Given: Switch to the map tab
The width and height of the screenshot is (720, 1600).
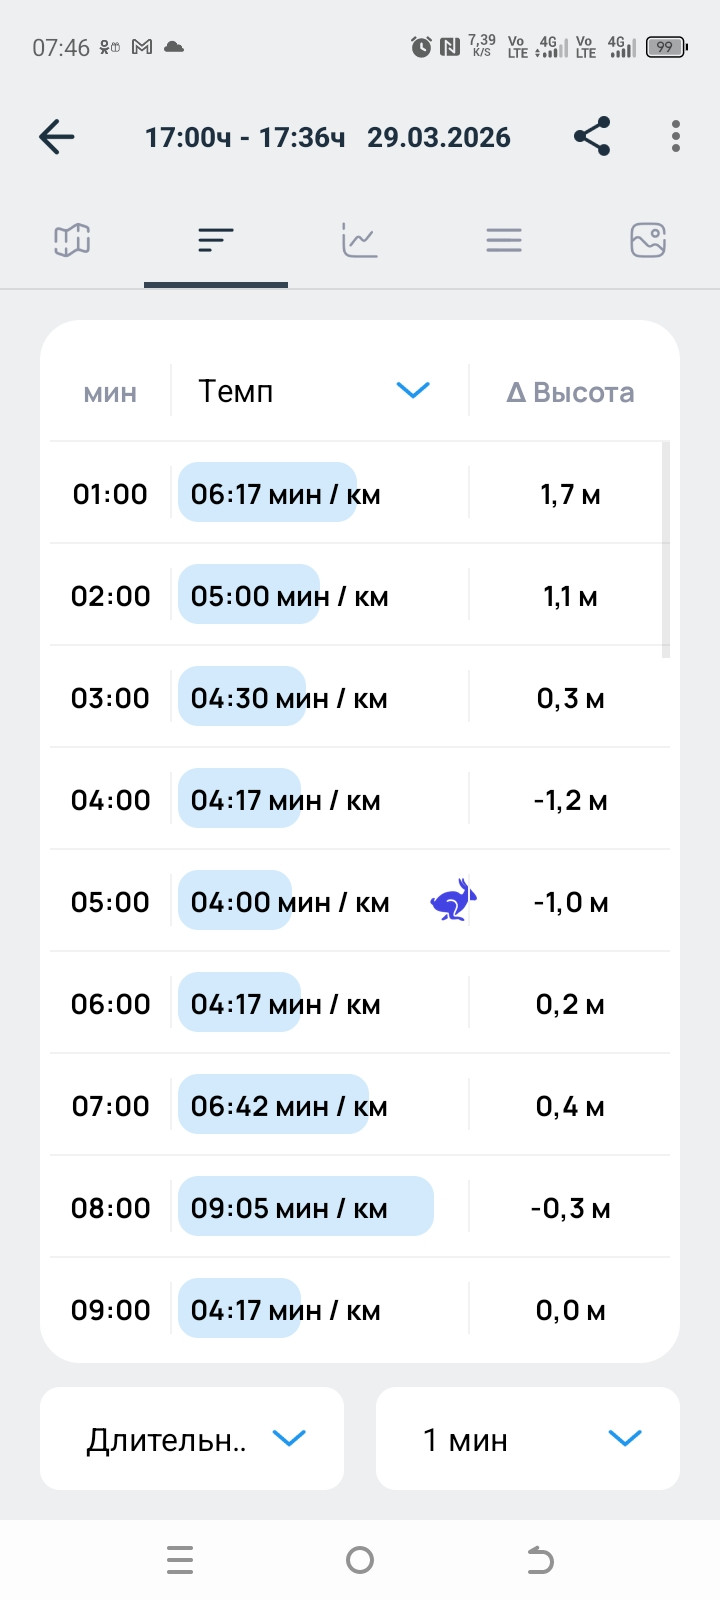Looking at the screenshot, I should pyautogui.click(x=72, y=240).
